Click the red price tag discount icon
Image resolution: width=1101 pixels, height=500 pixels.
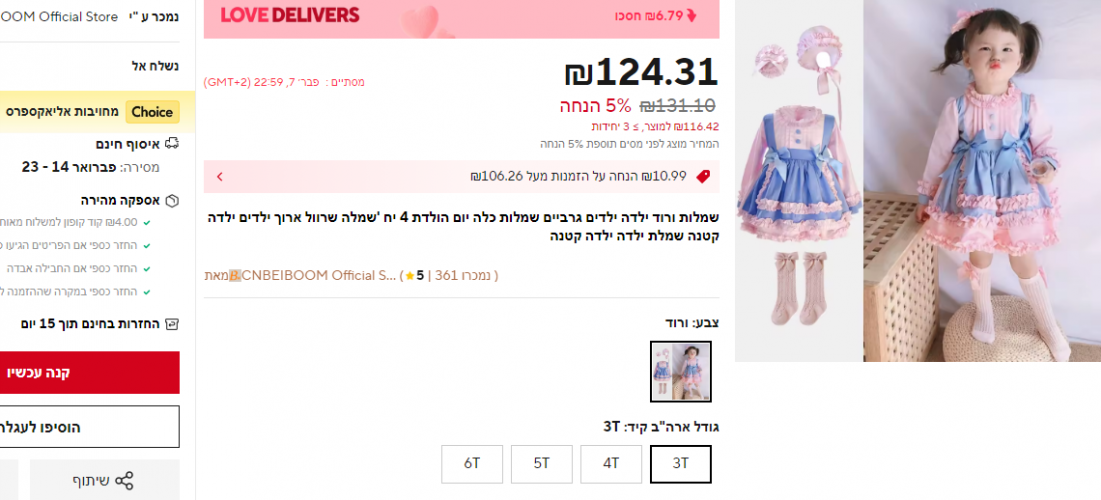click(703, 176)
